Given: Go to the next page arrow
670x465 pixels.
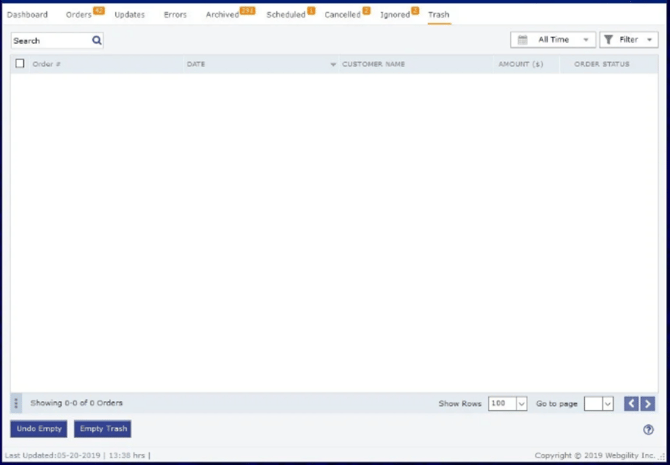Looking at the screenshot, I should [648, 403].
